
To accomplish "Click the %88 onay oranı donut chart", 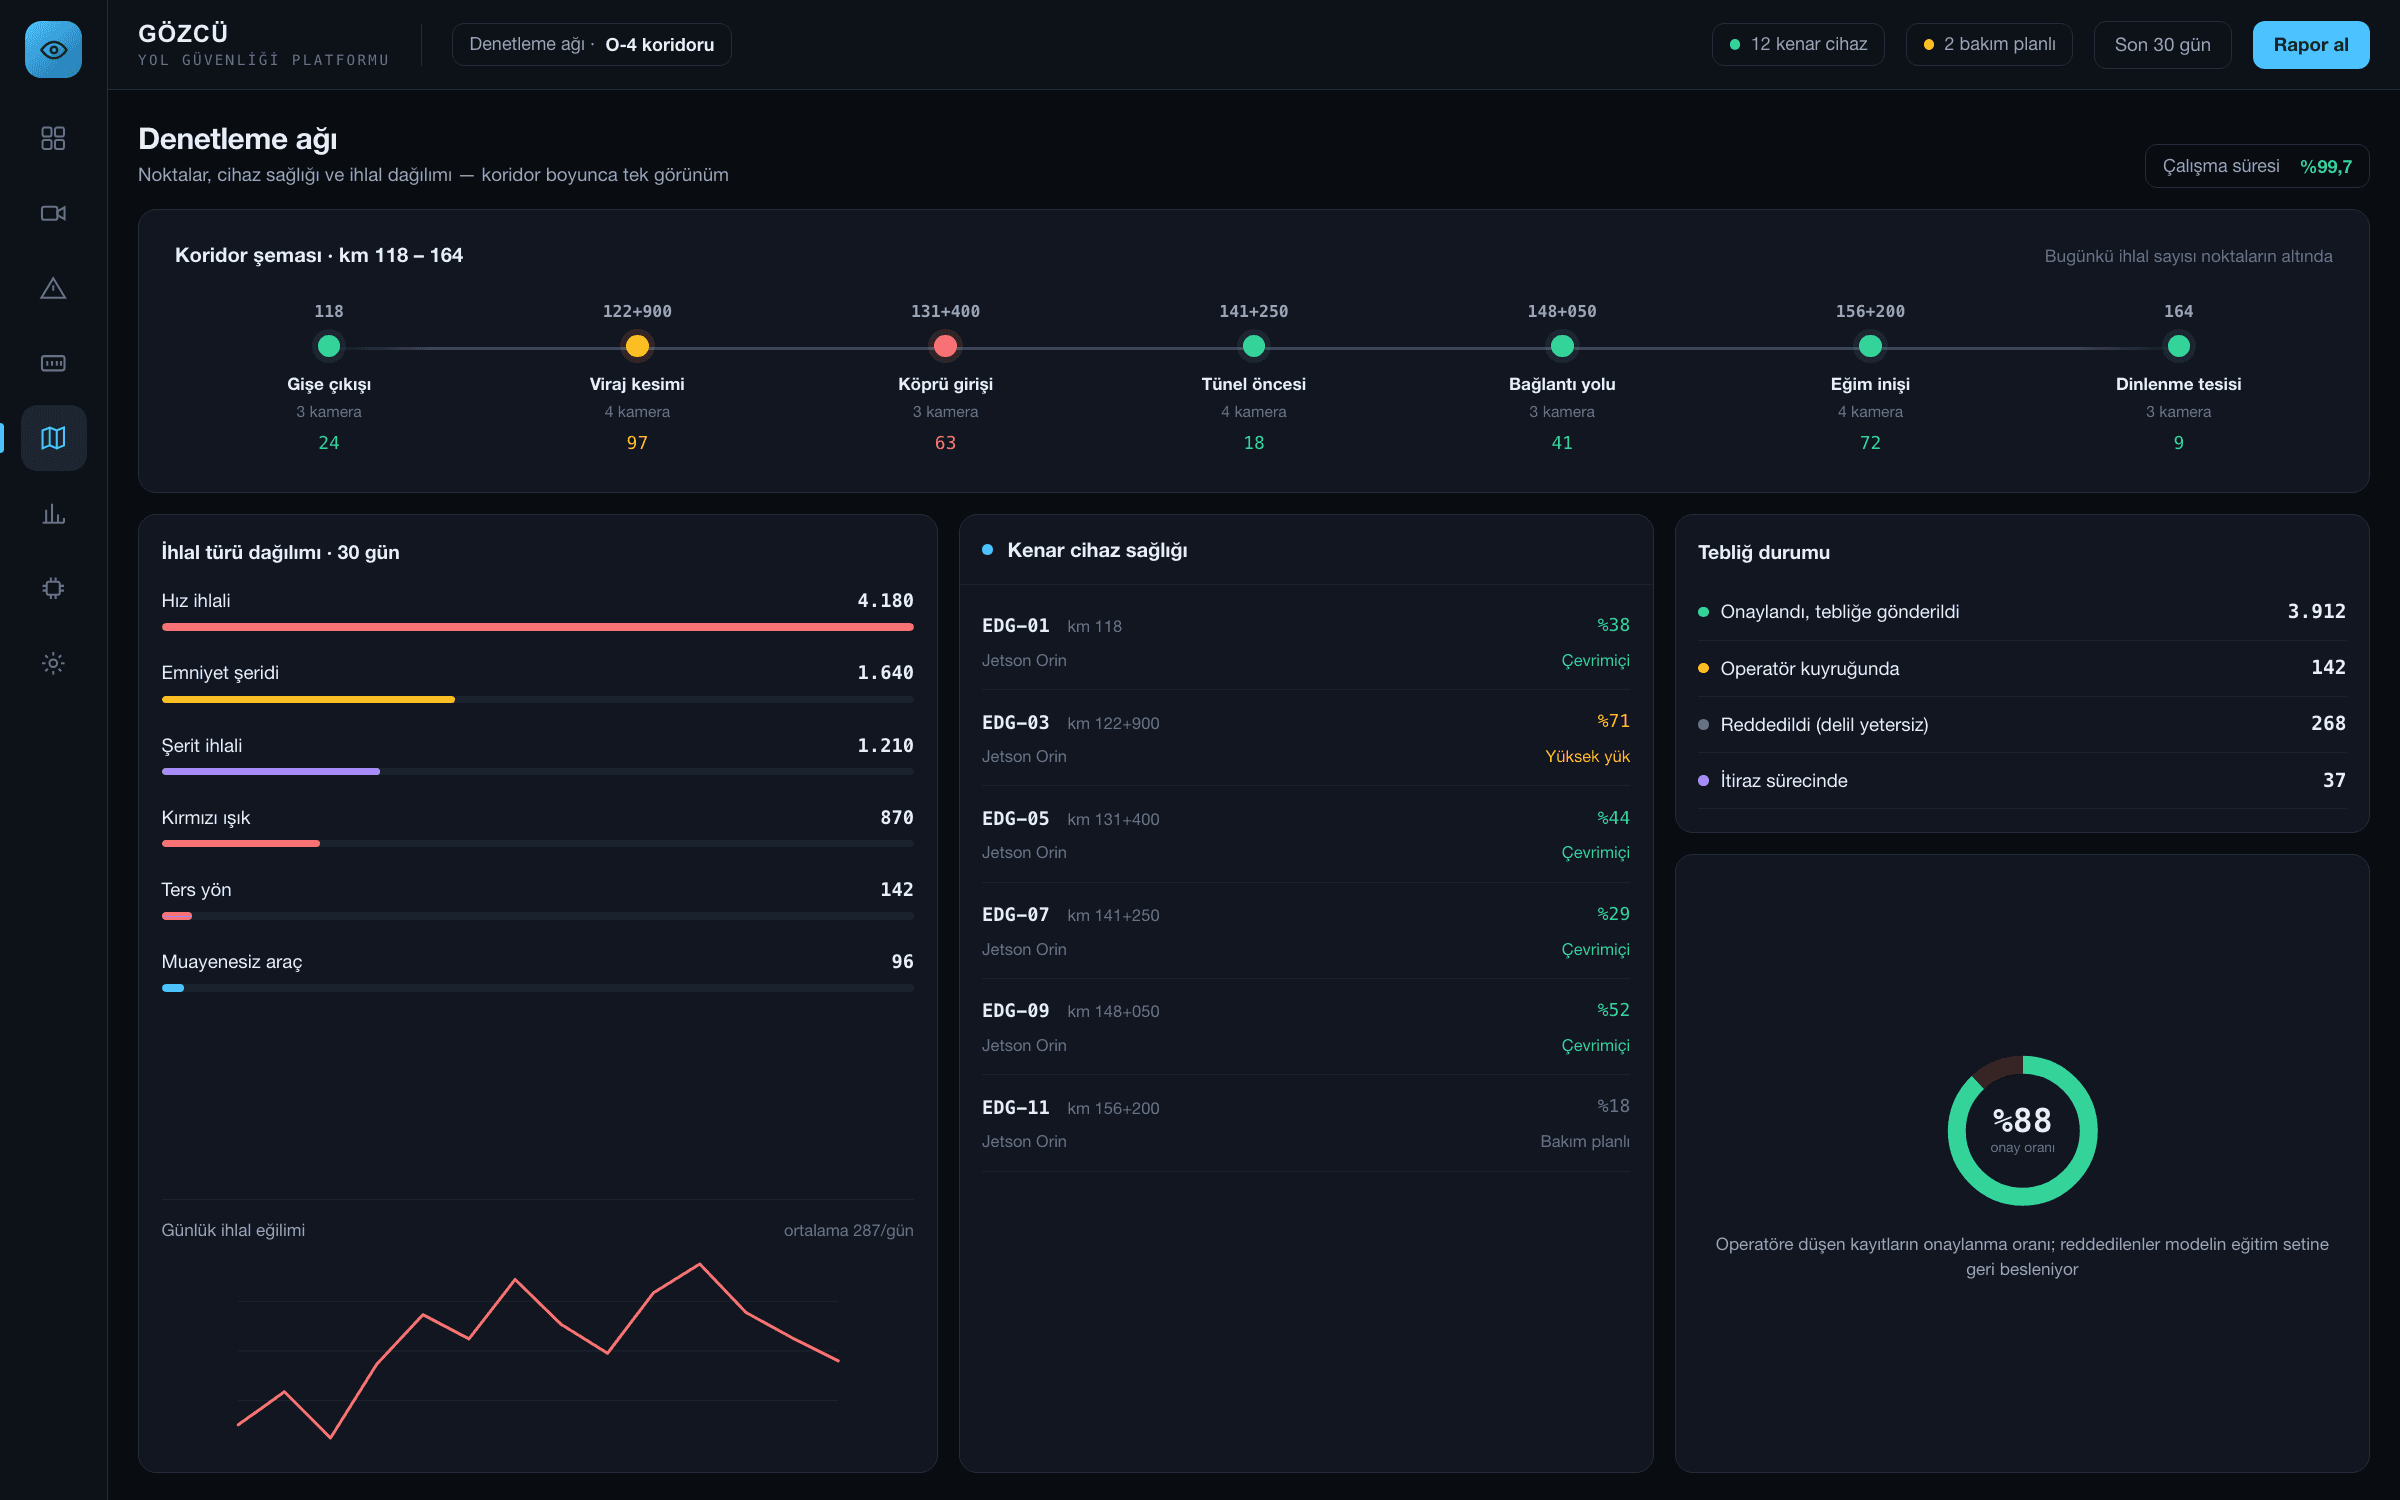I will click(x=2022, y=1130).
